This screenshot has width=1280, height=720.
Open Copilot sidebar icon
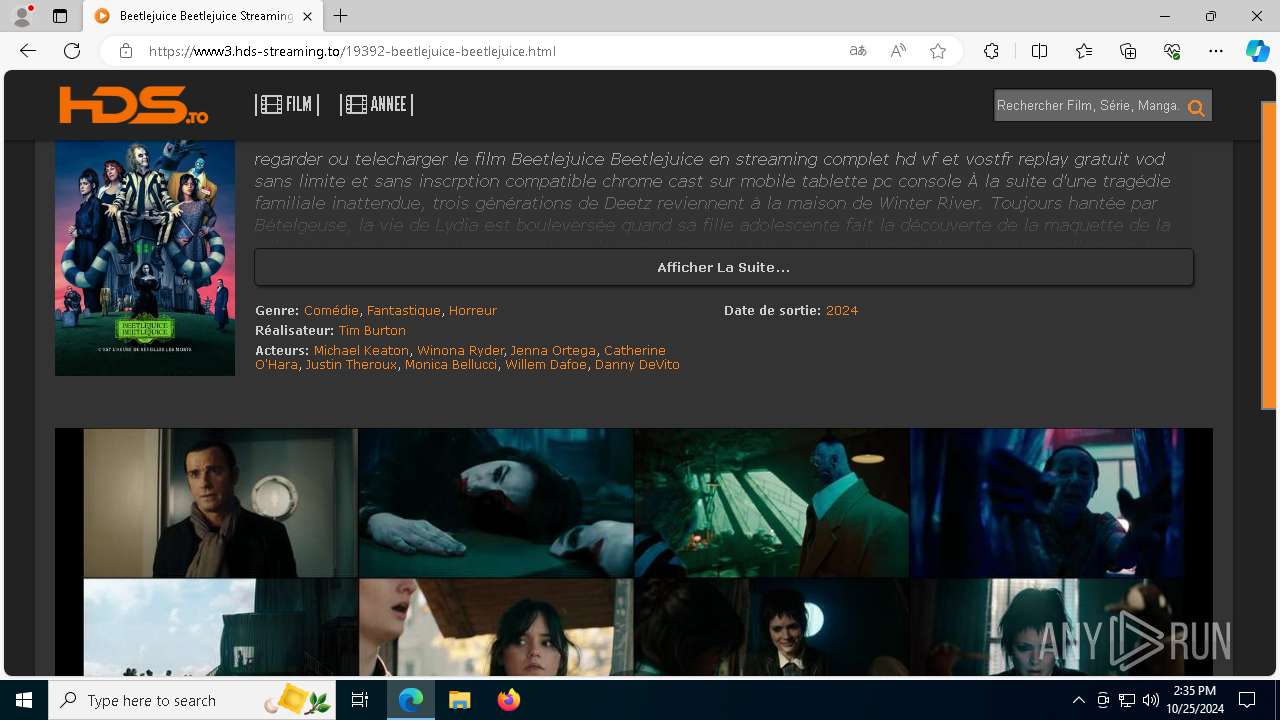(x=1257, y=51)
